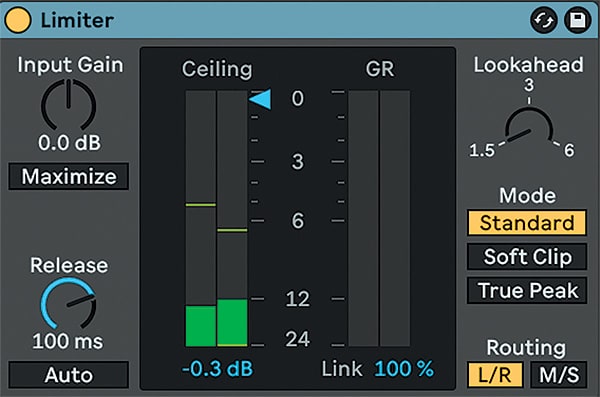
Task: Toggle the Limiter device activator button
Action: point(18,20)
